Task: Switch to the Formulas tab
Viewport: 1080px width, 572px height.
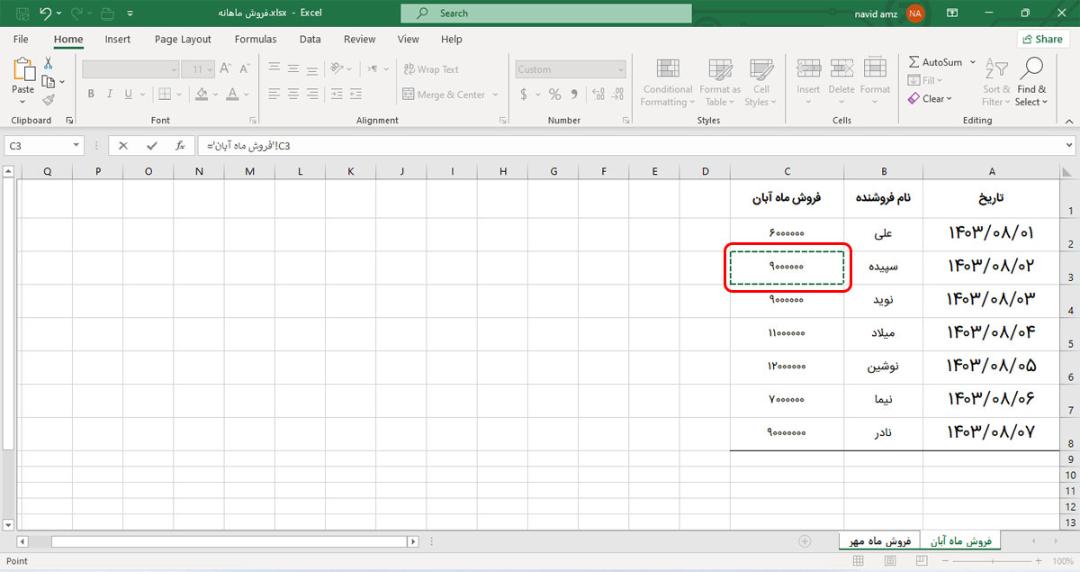Action: point(256,39)
